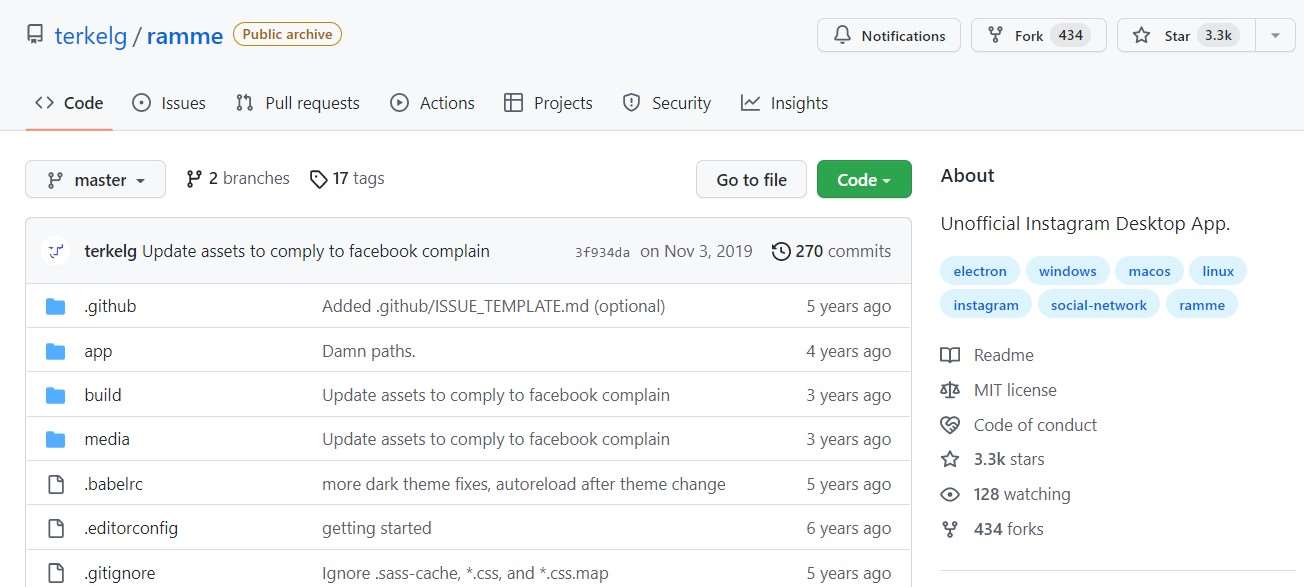Click the git branch icon beside master
The image size is (1304, 587).
55,180
